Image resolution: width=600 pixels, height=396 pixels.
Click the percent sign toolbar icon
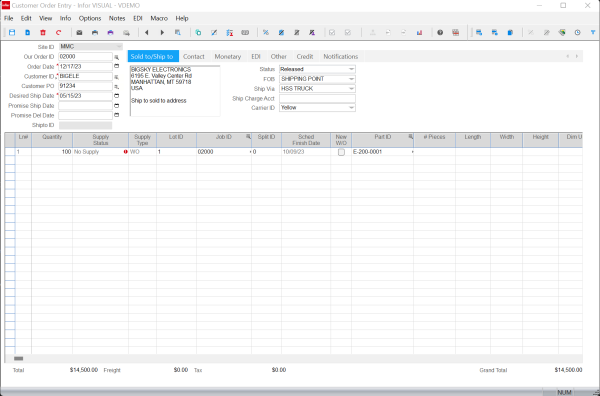(266, 33)
